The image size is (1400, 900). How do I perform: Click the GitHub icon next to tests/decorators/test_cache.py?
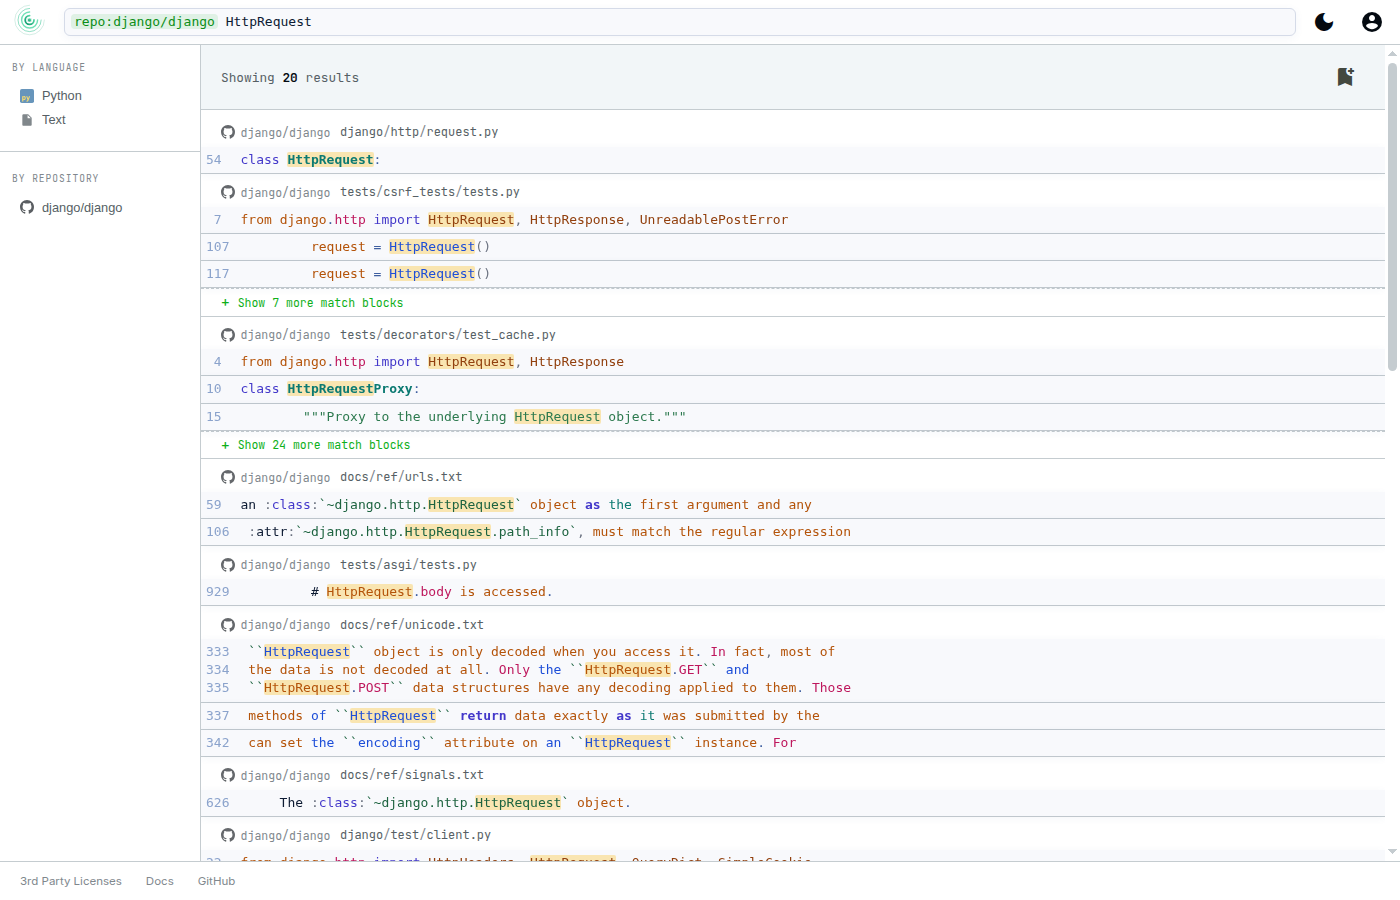228,335
